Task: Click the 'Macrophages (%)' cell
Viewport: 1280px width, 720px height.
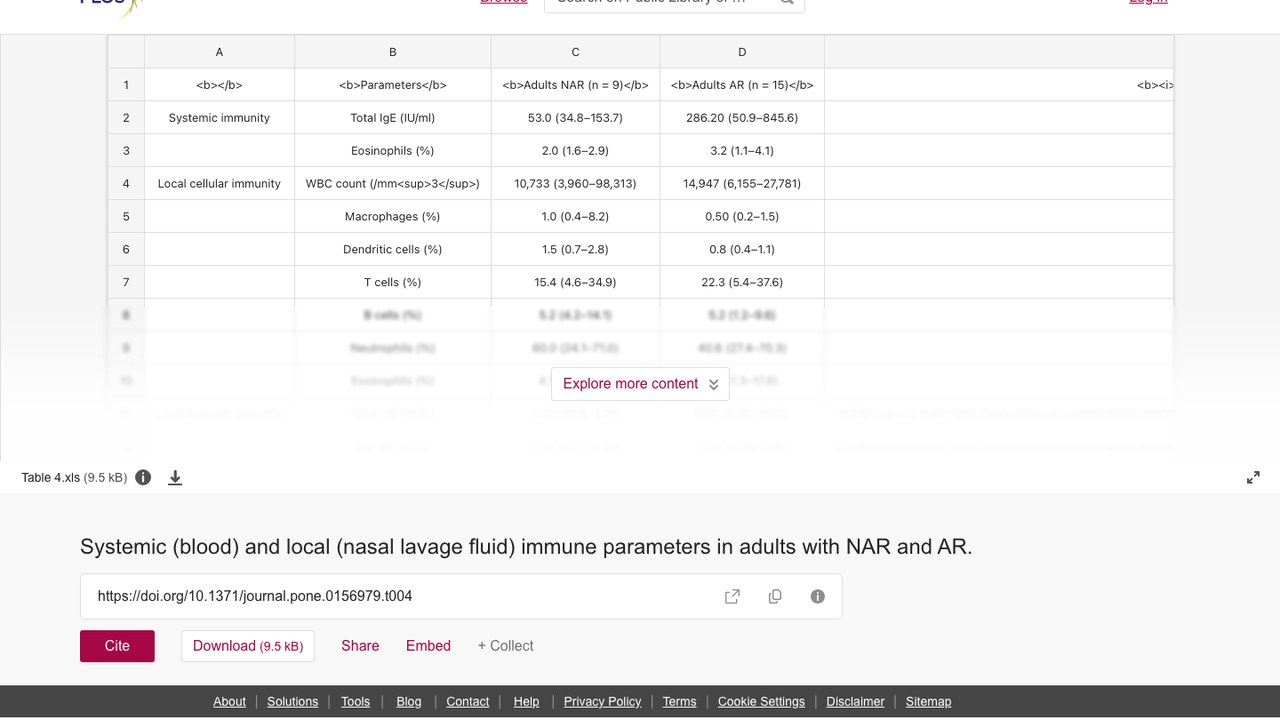Action: point(393,217)
